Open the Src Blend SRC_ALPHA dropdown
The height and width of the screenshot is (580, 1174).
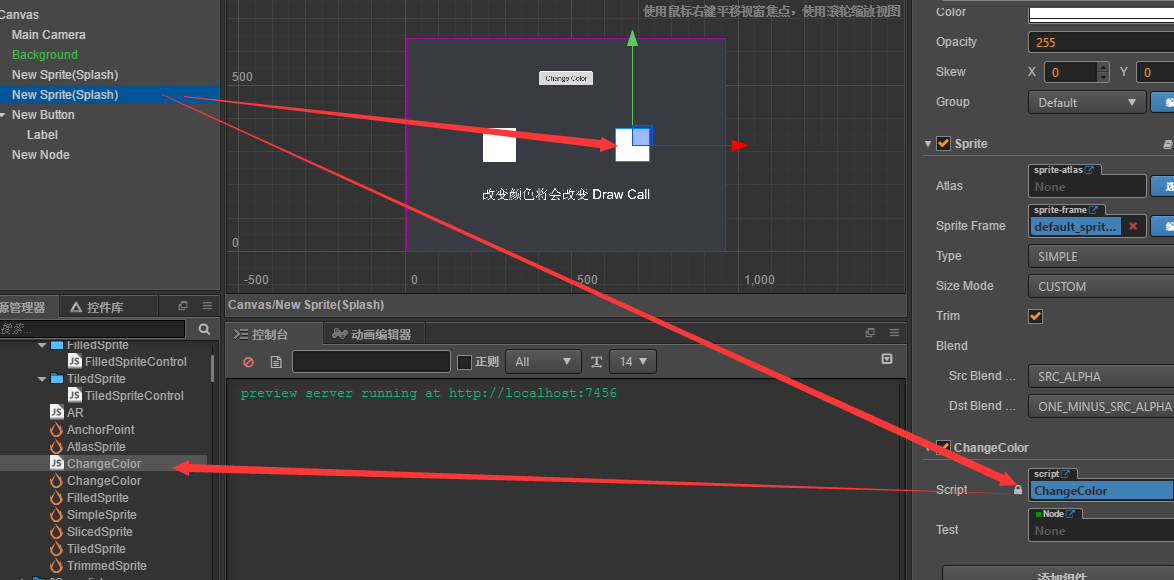coord(1101,376)
